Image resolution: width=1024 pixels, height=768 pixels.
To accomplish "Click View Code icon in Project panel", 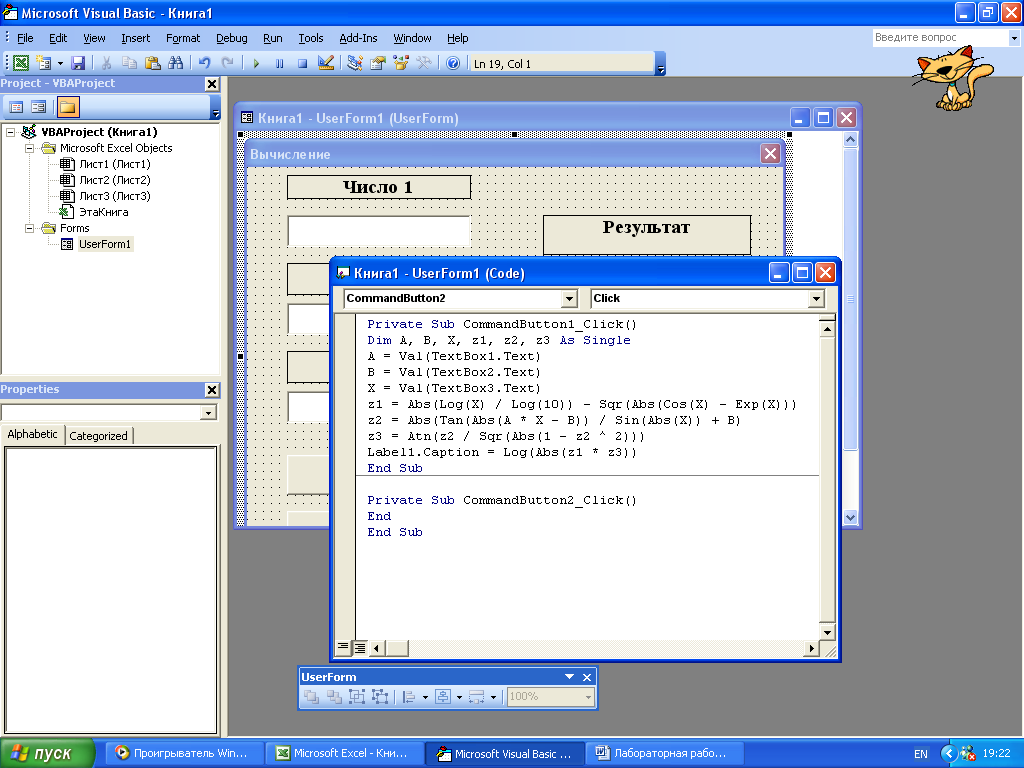I will pyautogui.click(x=16, y=106).
